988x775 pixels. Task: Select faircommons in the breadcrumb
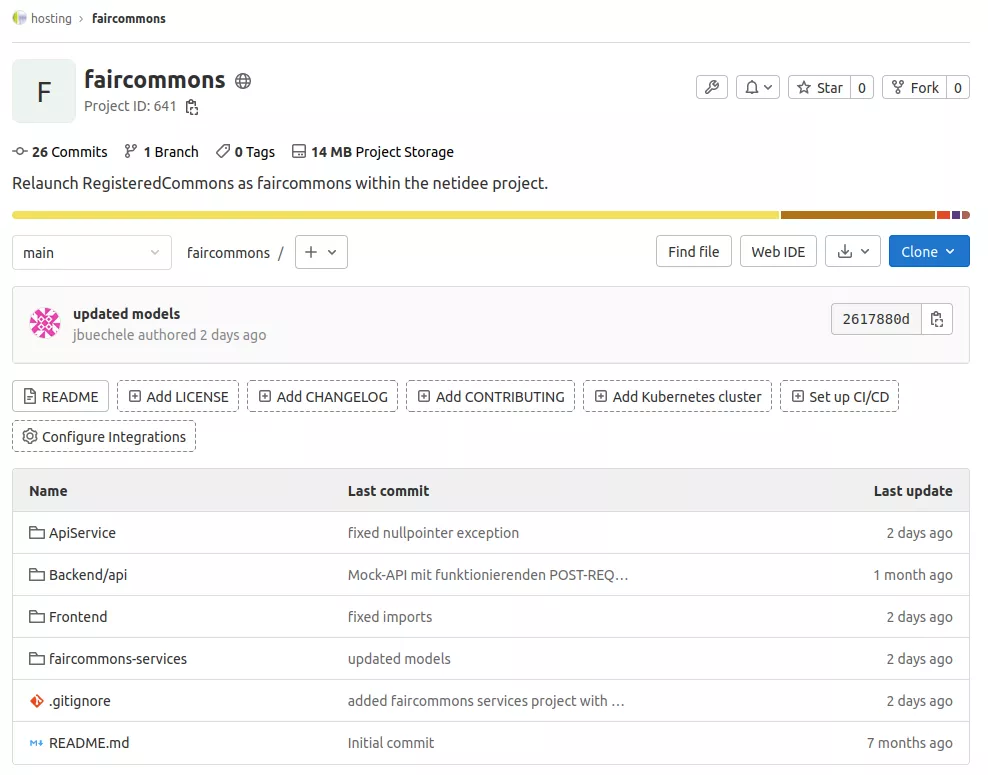[128, 17]
